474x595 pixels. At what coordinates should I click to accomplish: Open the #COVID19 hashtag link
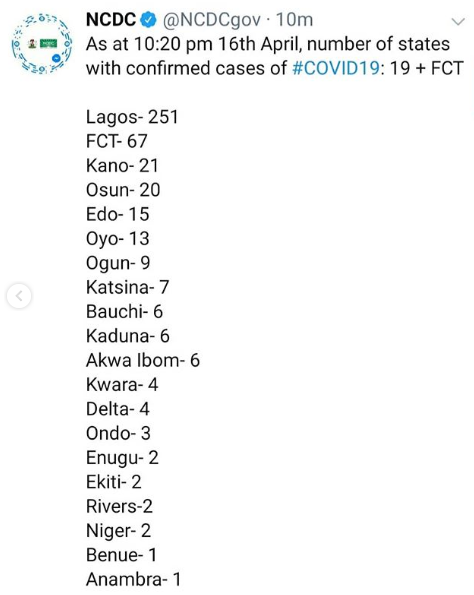[x=336, y=68]
